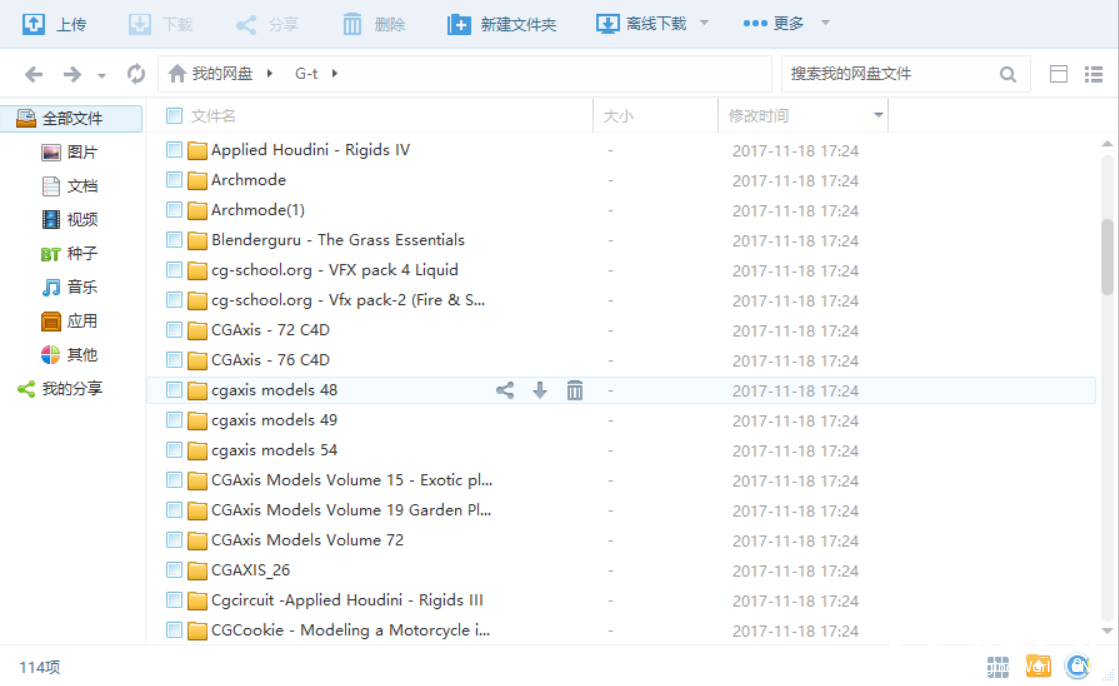The image size is (1119, 686).
Task: Go forward with the right arrow
Action: click(x=72, y=74)
